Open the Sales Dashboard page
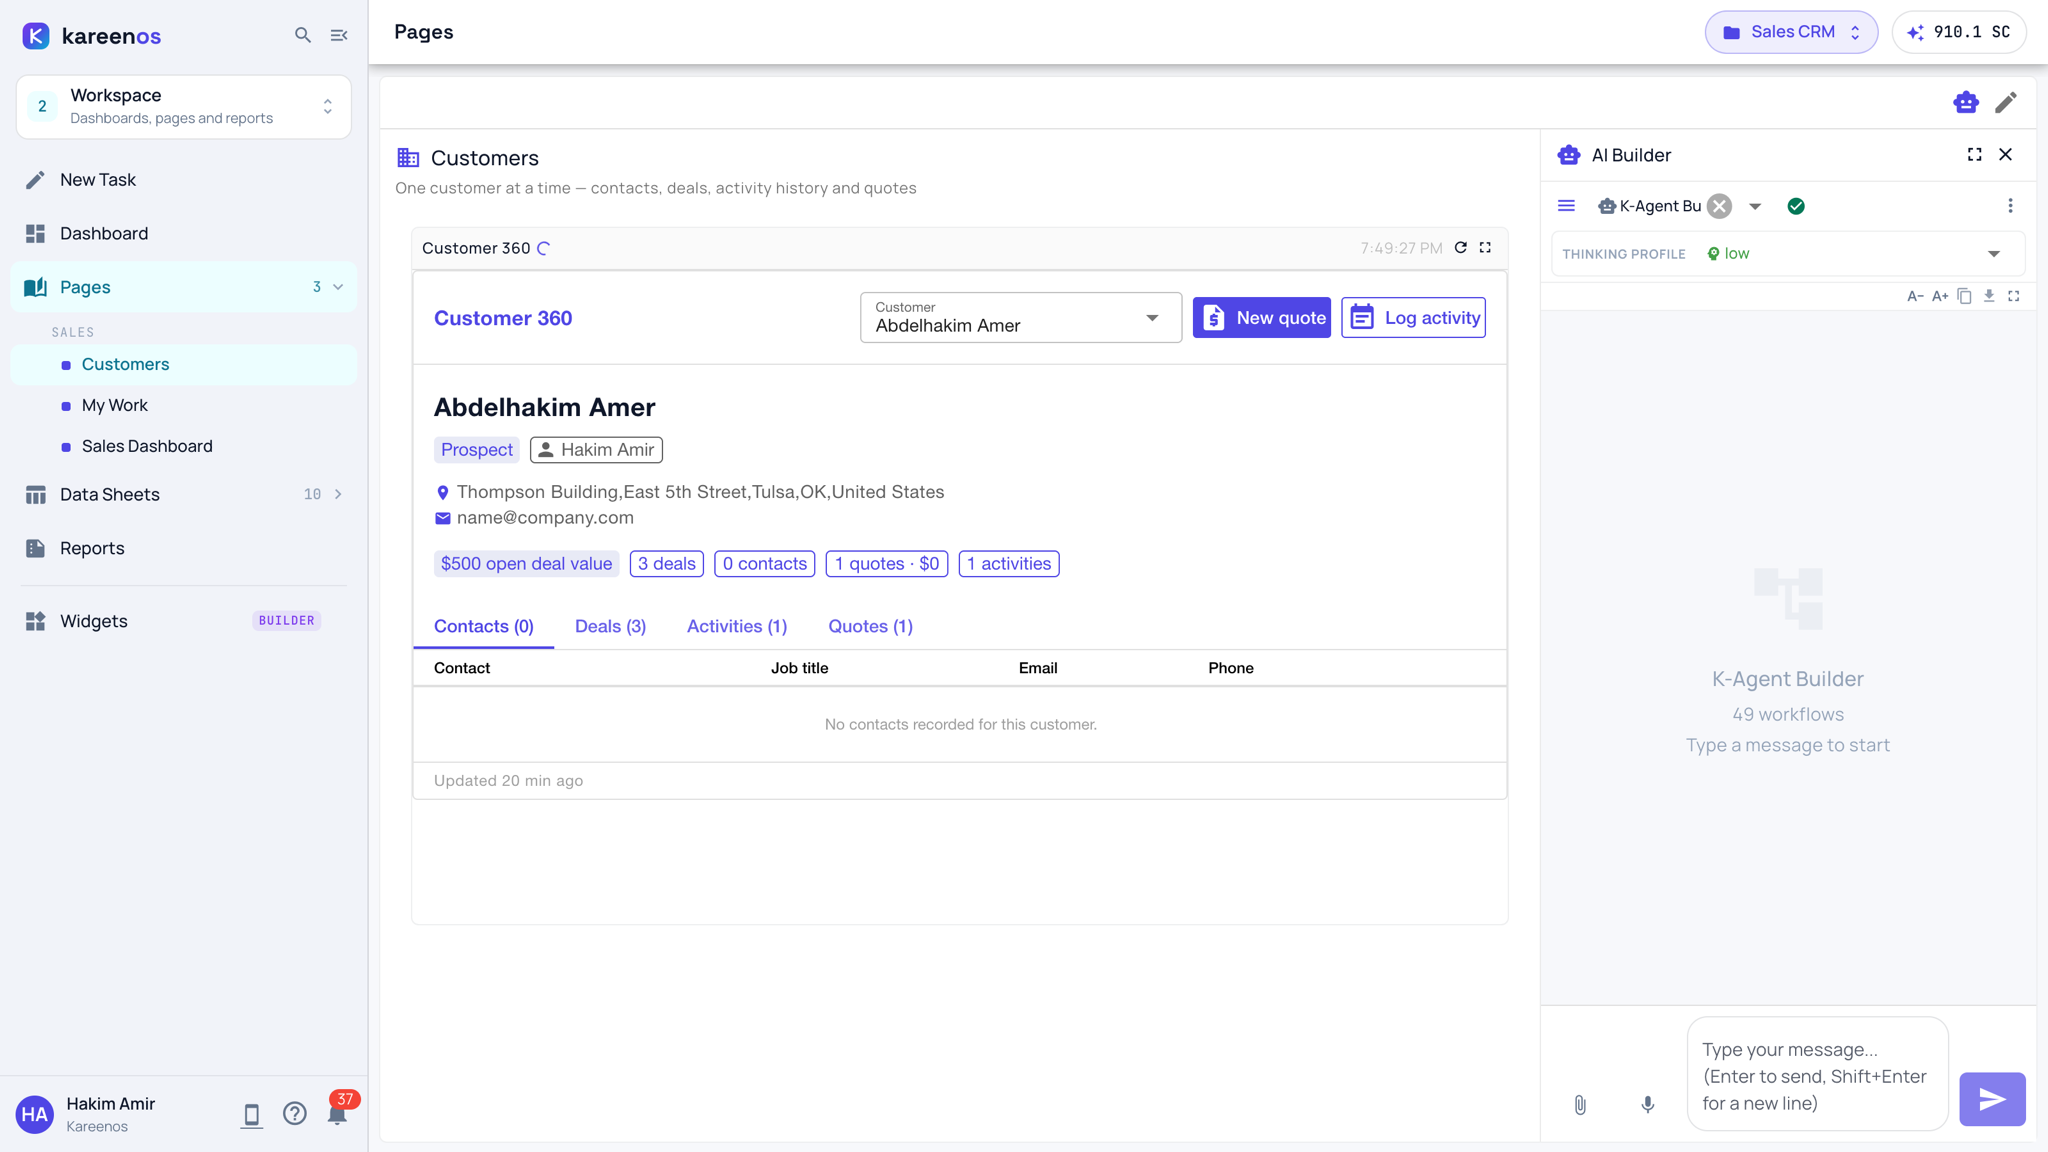 [x=184, y=446]
